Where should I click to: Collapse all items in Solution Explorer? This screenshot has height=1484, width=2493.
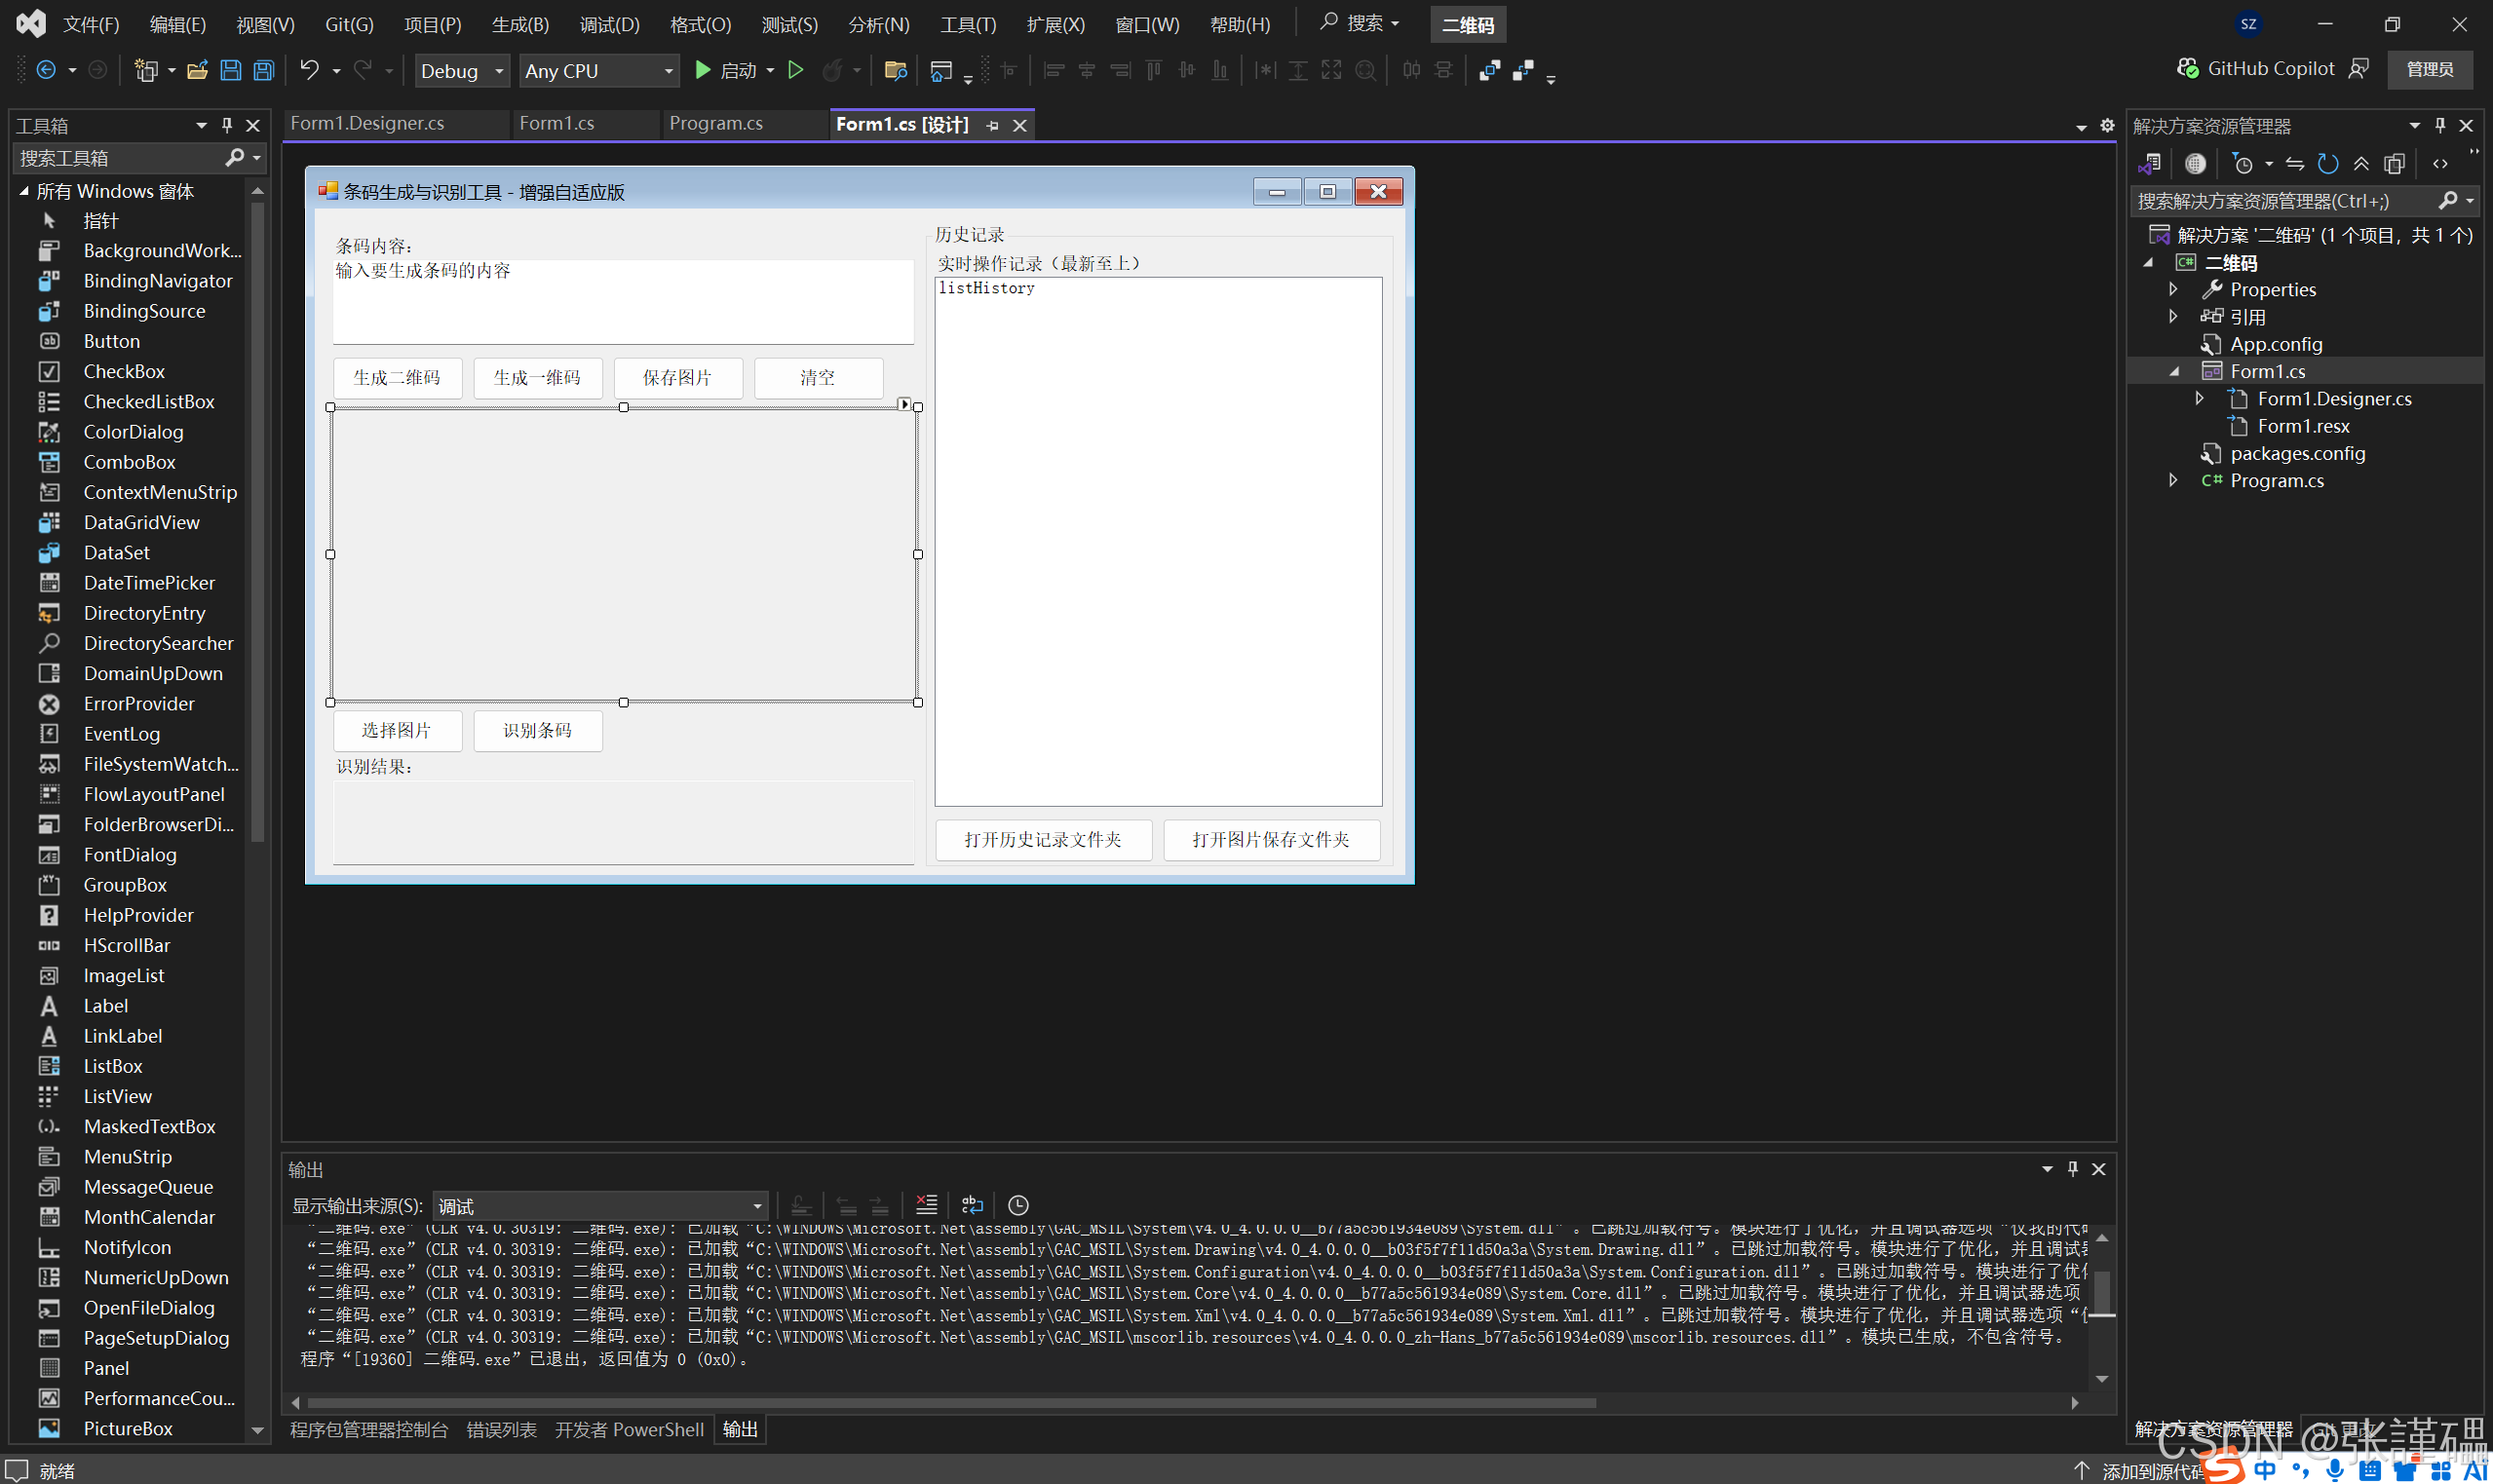click(x=2361, y=164)
